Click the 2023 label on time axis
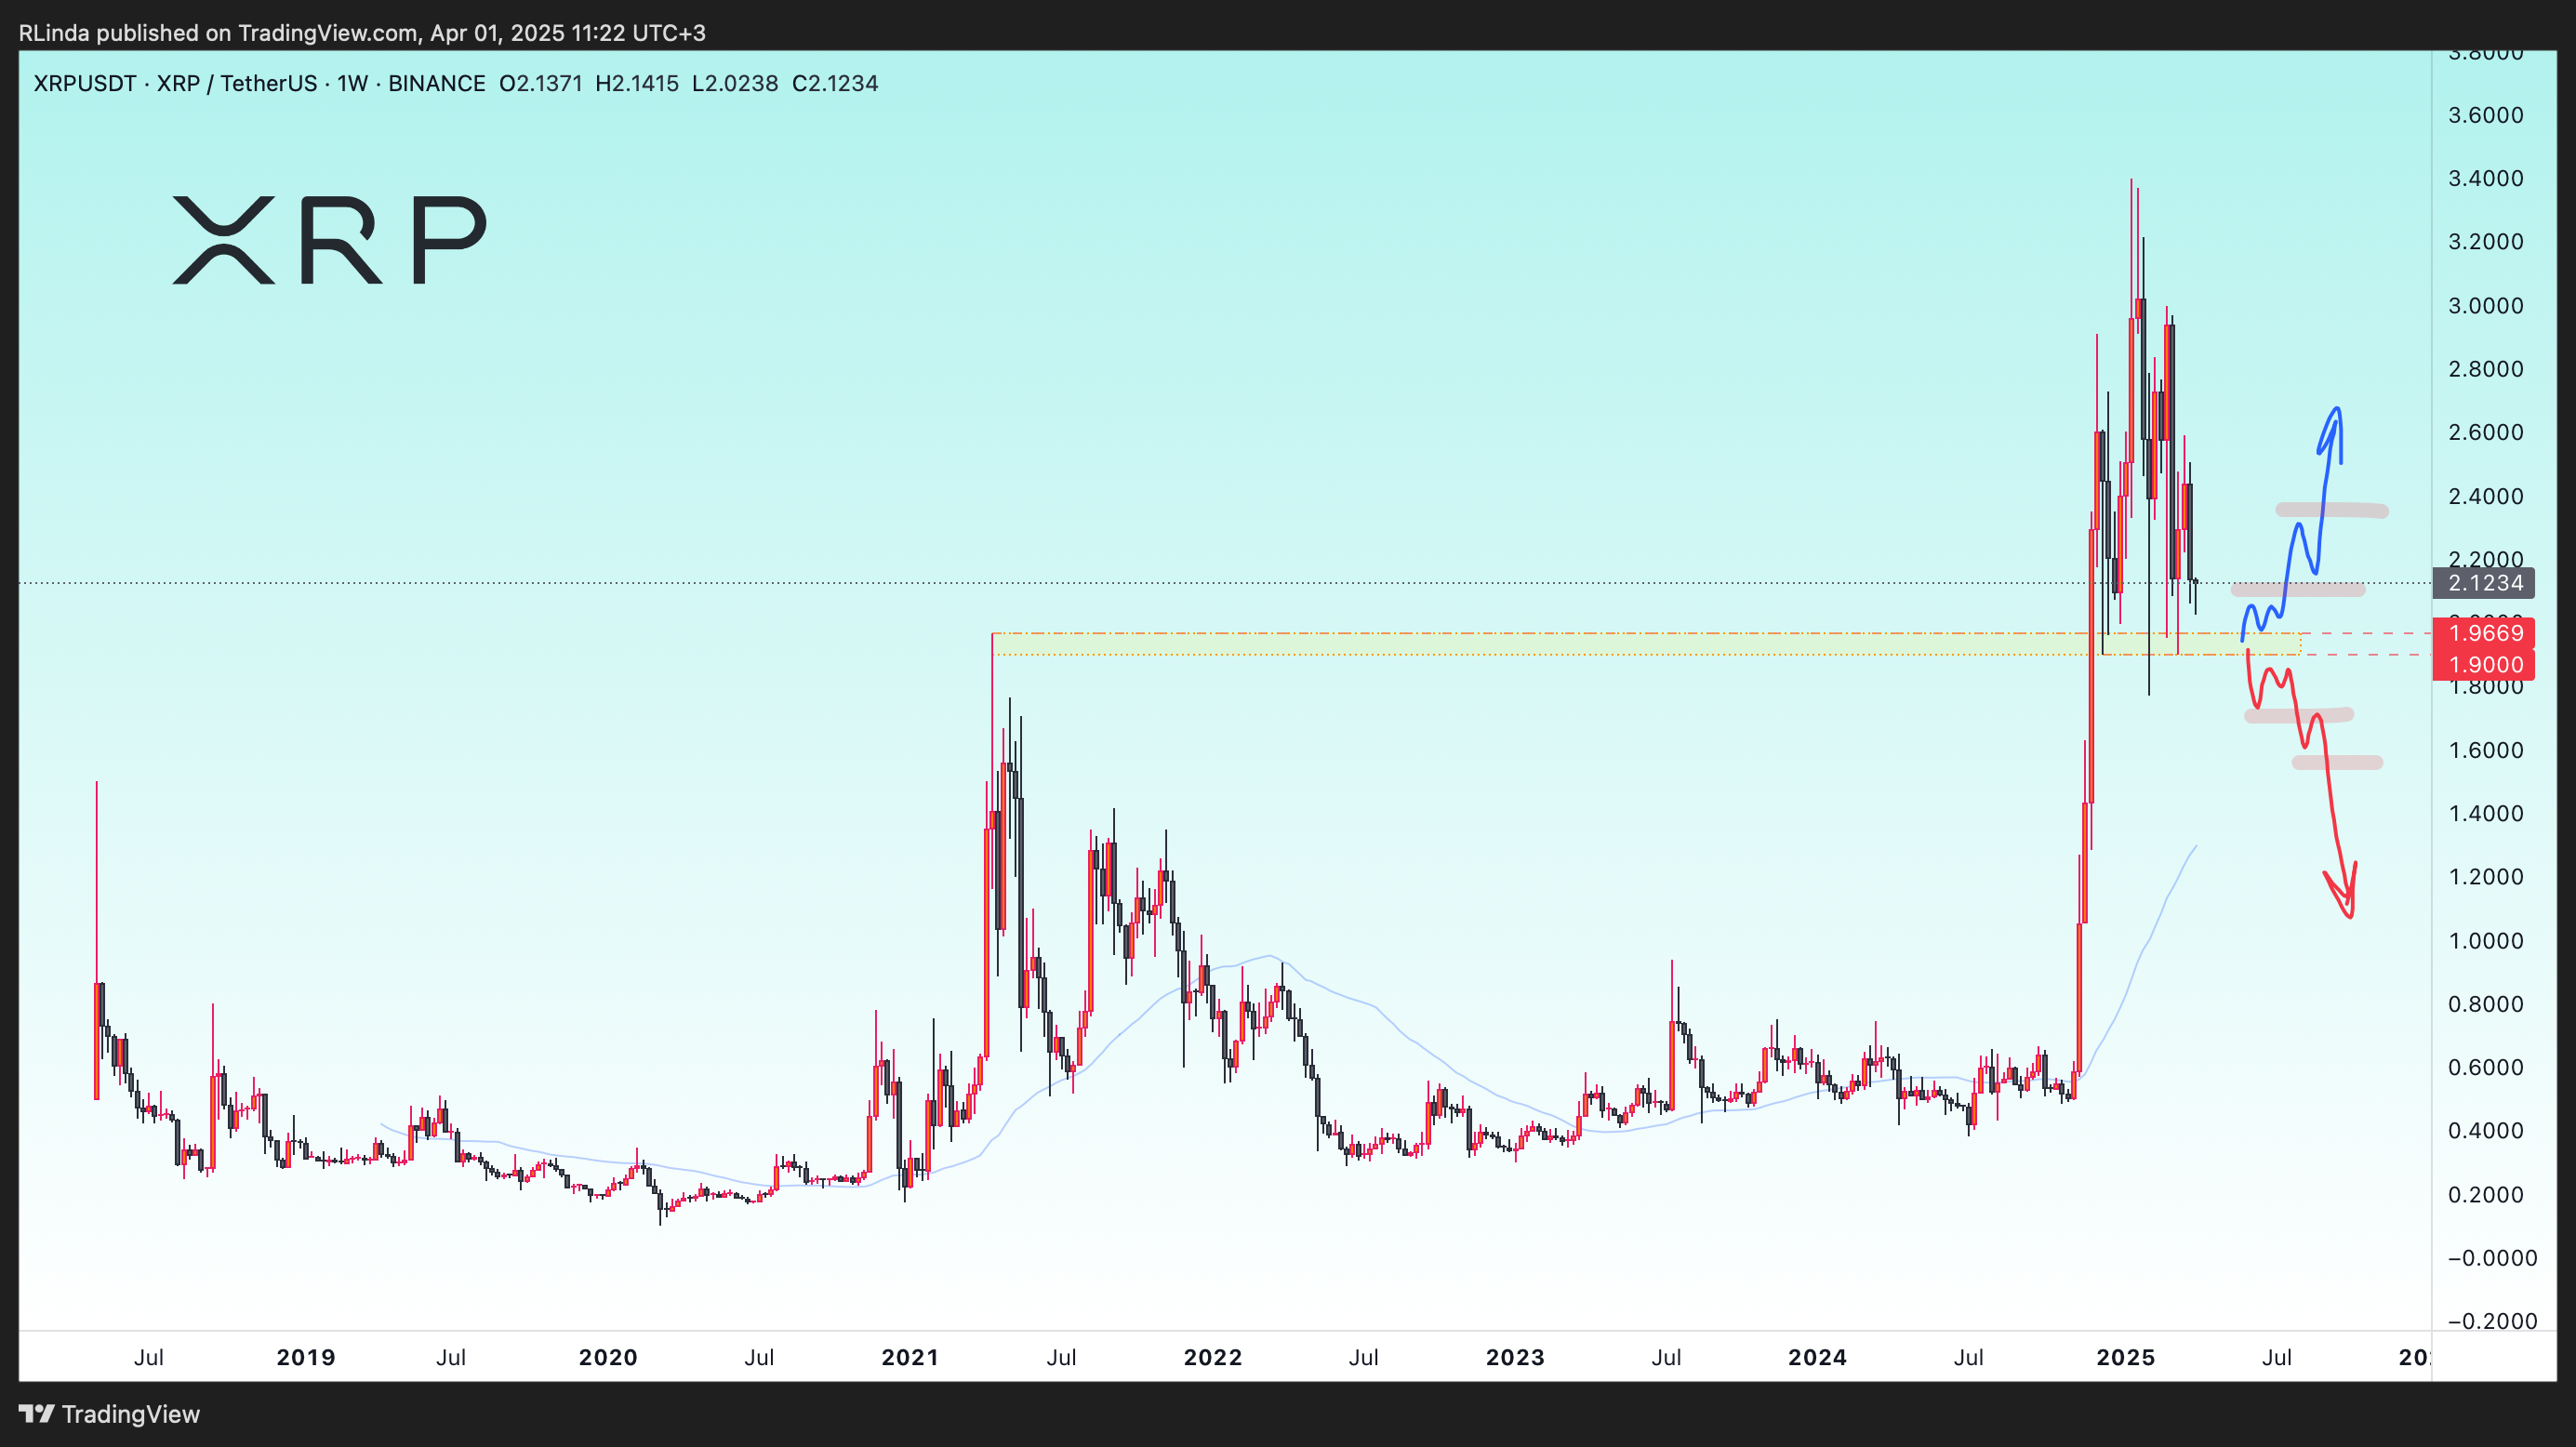The height and width of the screenshot is (1447, 2576). click(x=1515, y=1357)
